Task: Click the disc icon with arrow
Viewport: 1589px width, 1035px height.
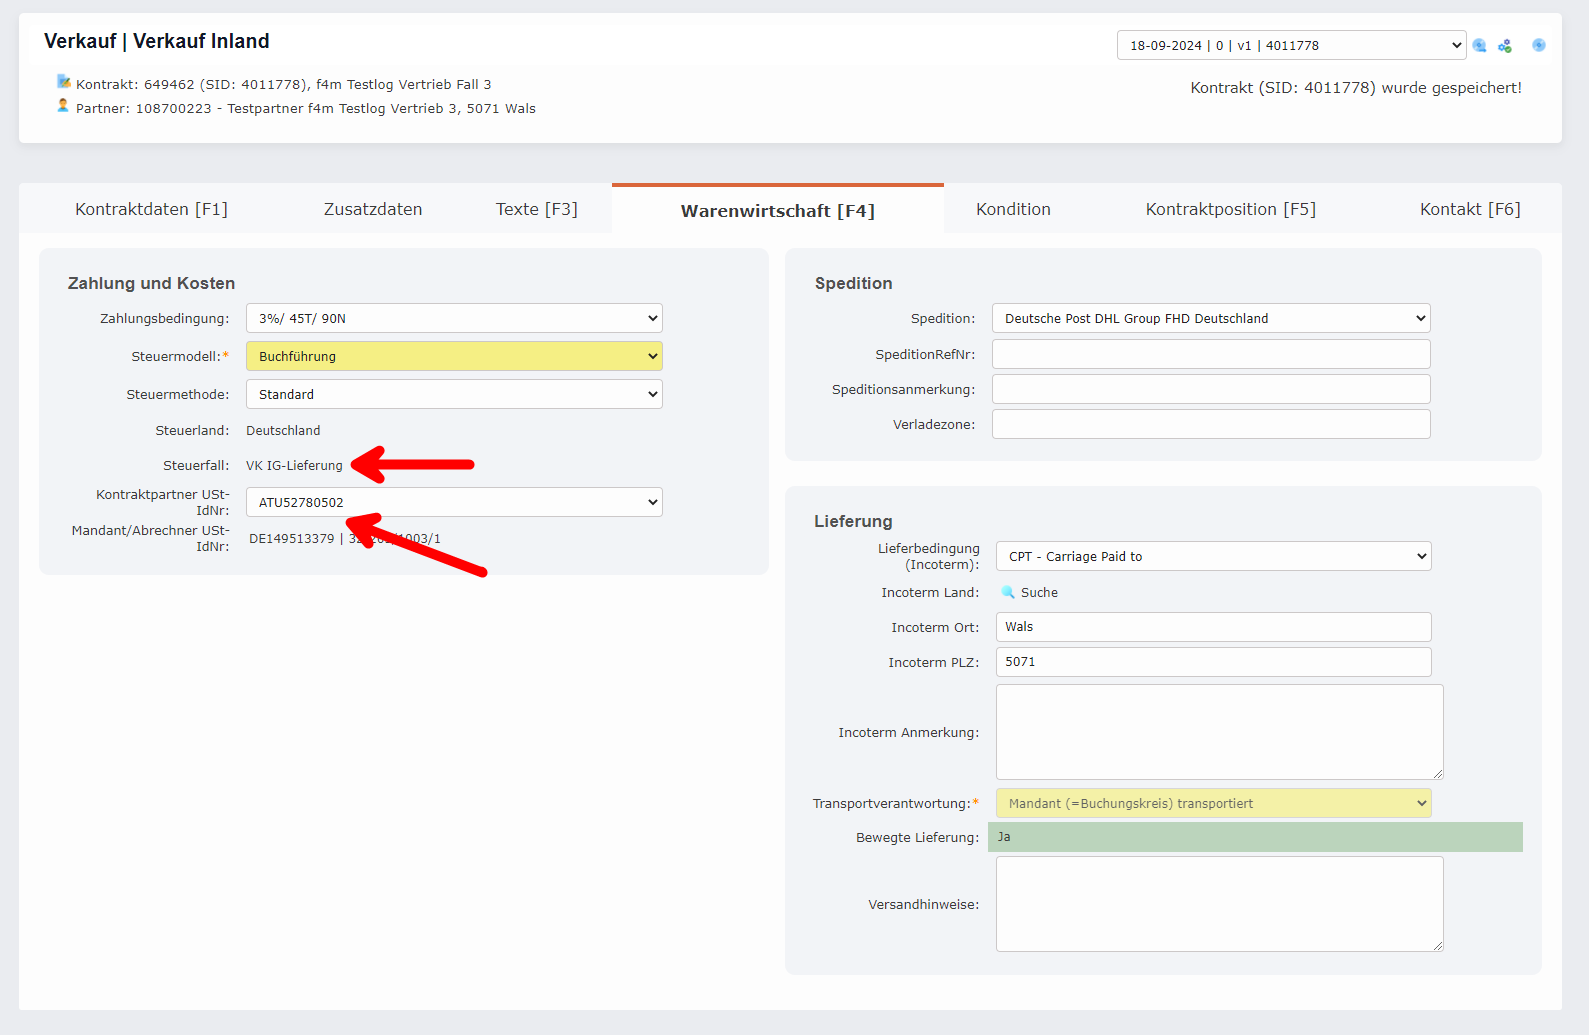Action: coord(1480,45)
